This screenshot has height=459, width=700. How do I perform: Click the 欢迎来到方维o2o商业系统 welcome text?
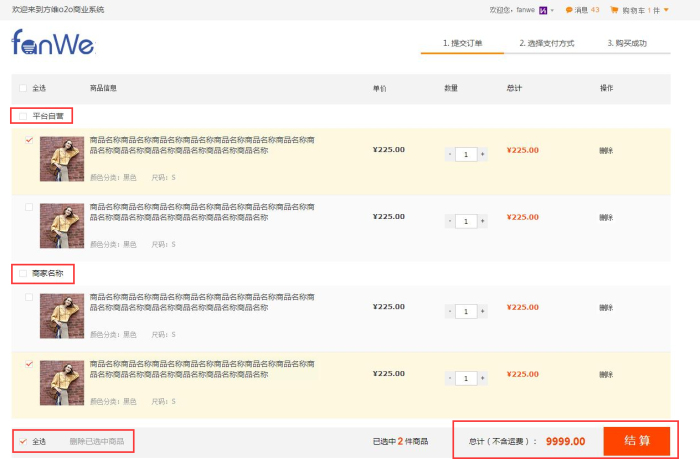[58, 9]
